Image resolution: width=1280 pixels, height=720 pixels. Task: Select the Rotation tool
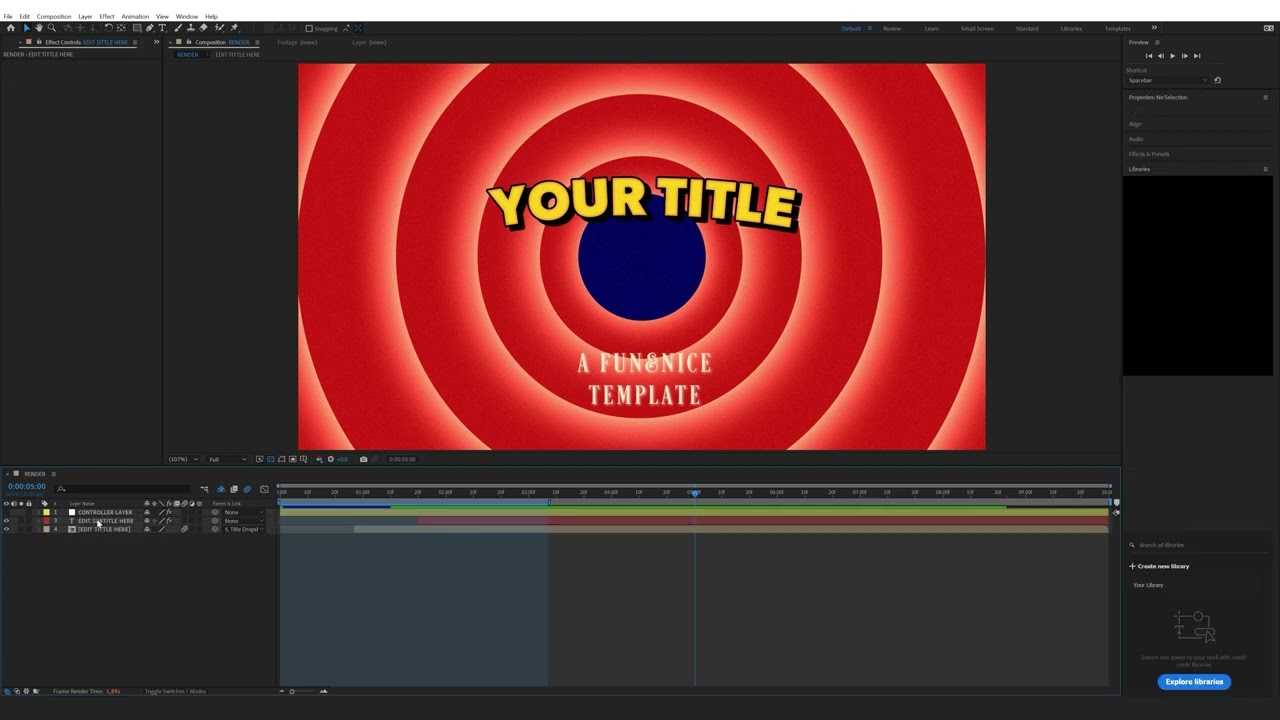(x=109, y=28)
